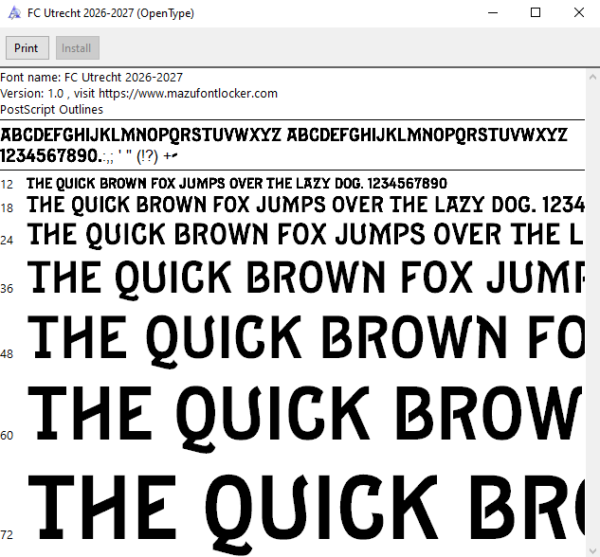
Task: Click the Print button
Action: point(27,48)
